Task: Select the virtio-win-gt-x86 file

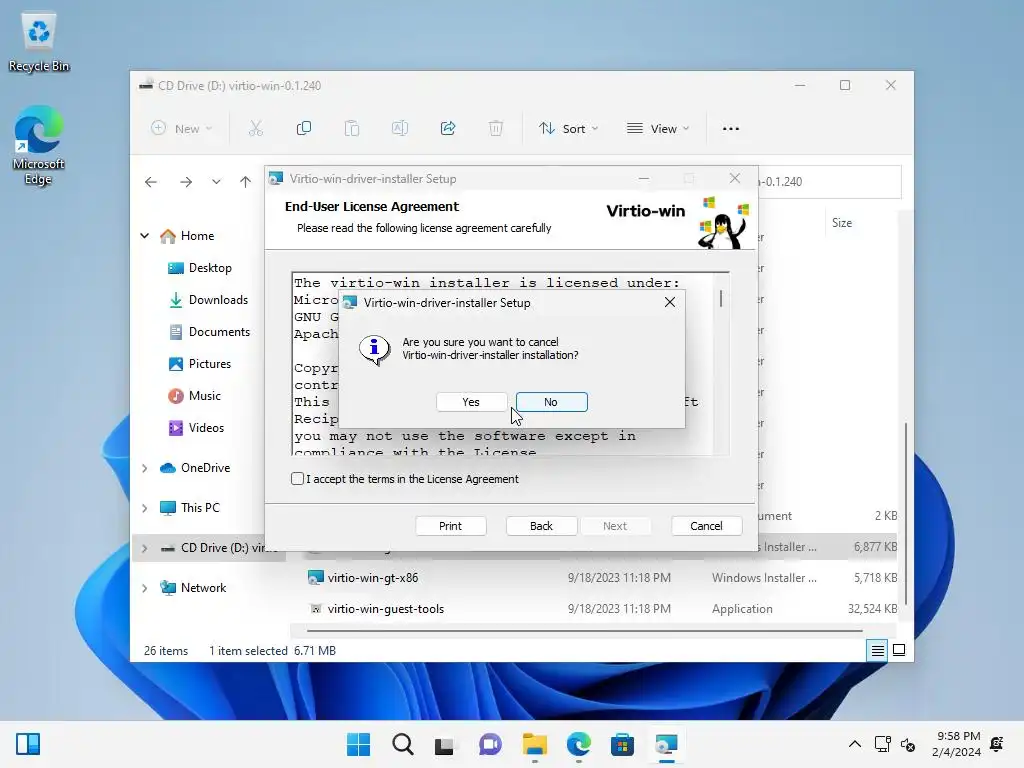Action: click(373, 578)
